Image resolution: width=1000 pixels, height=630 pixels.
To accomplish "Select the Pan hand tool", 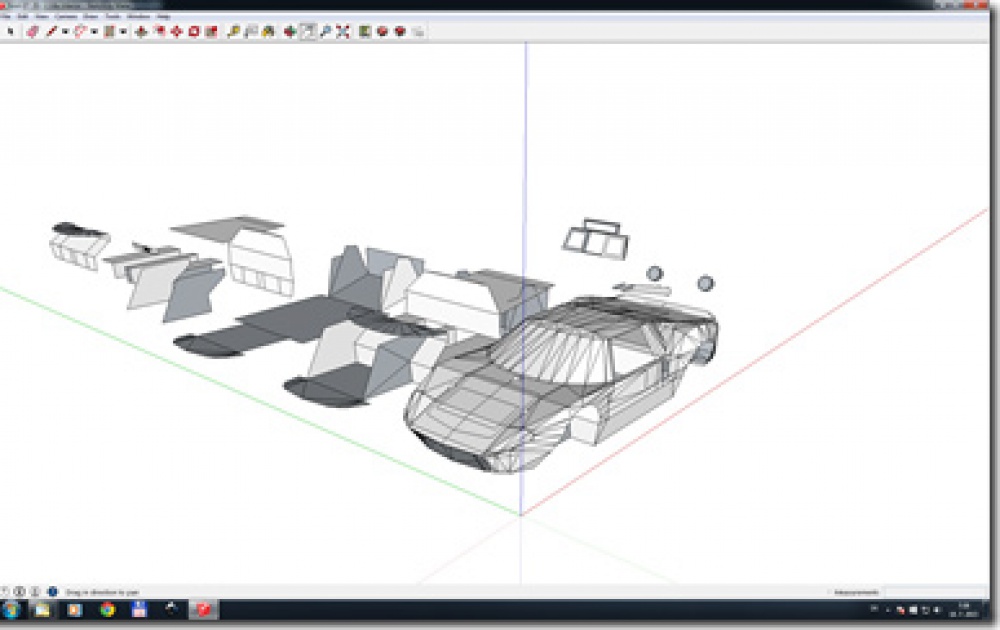I will tap(307, 31).
